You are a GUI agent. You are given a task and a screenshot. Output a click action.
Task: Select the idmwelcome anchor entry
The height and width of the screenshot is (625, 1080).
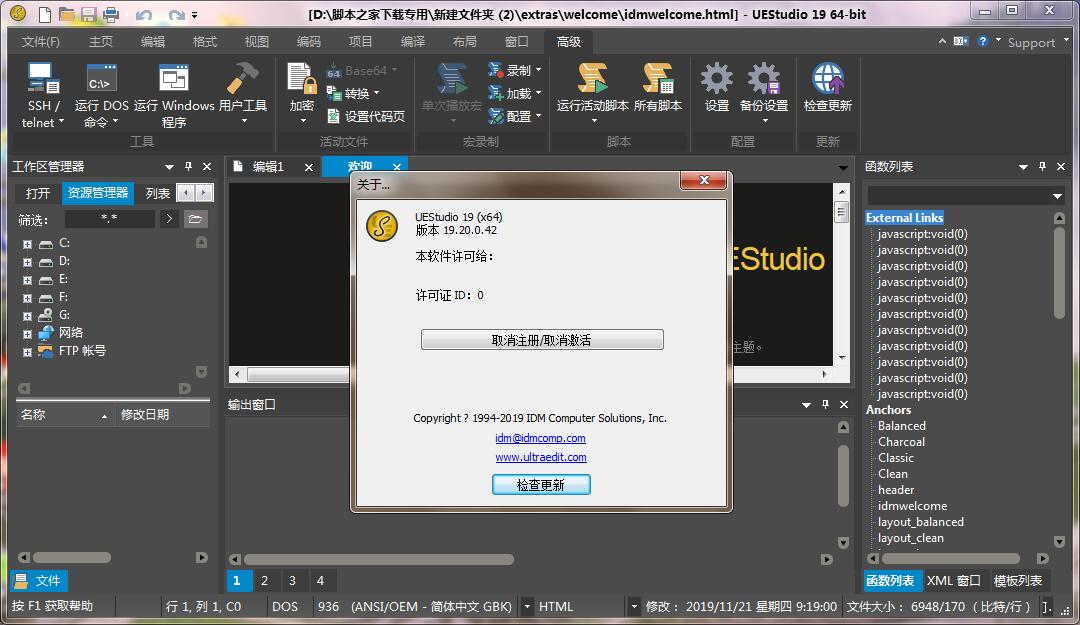click(912, 506)
